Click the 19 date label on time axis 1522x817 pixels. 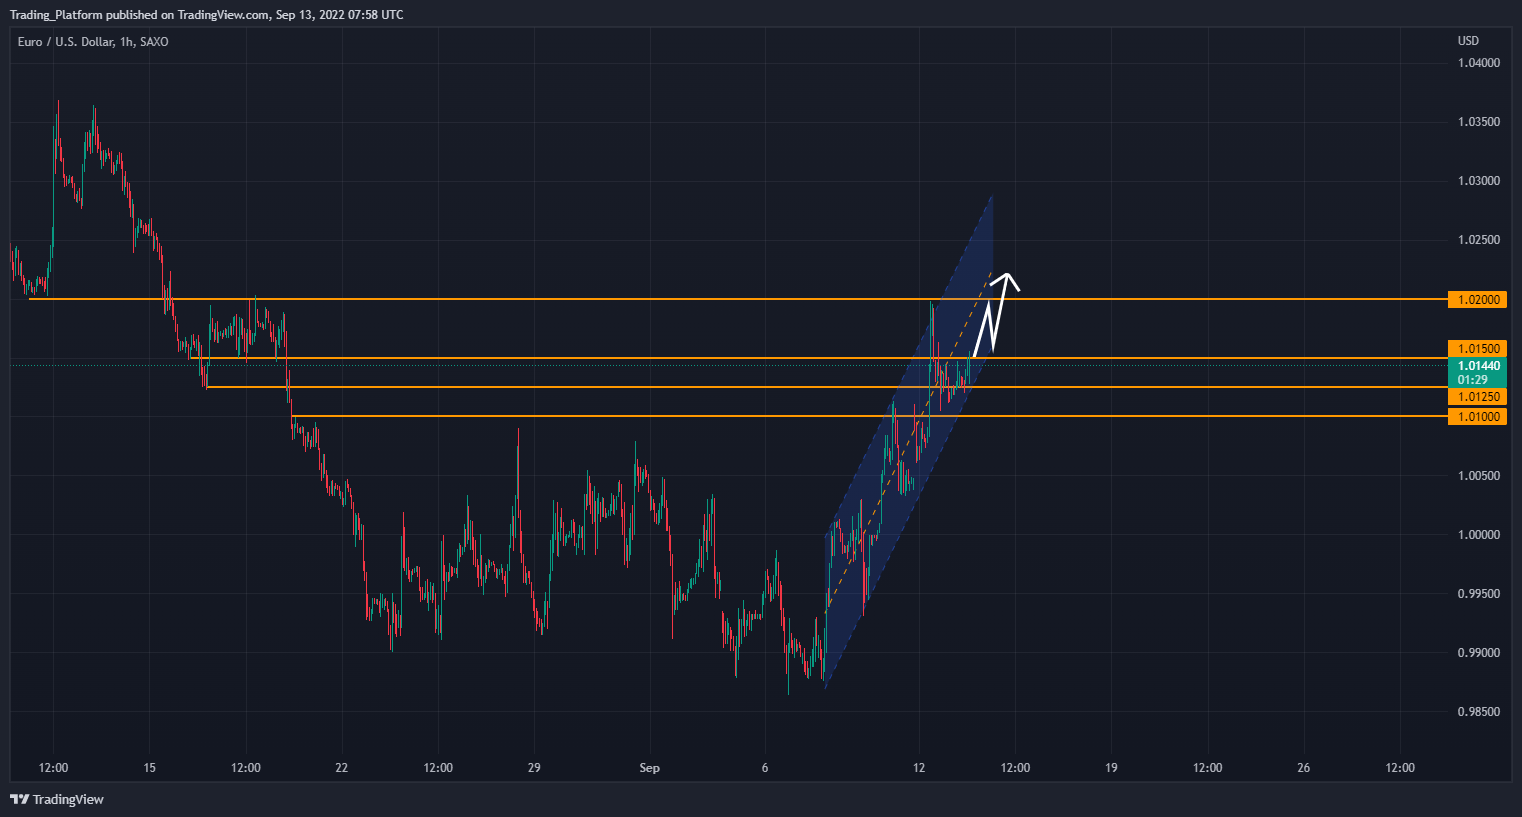(x=1111, y=768)
